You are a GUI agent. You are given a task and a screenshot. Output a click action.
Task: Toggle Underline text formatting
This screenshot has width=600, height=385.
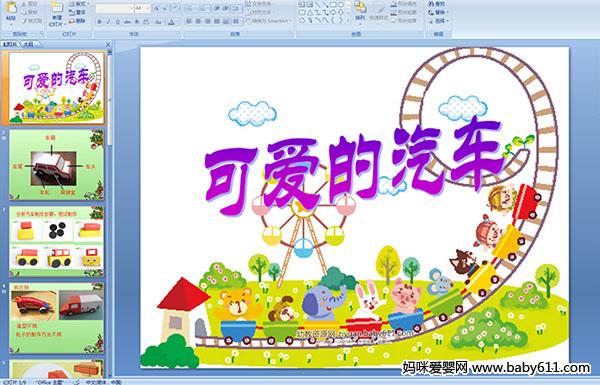pos(118,22)
